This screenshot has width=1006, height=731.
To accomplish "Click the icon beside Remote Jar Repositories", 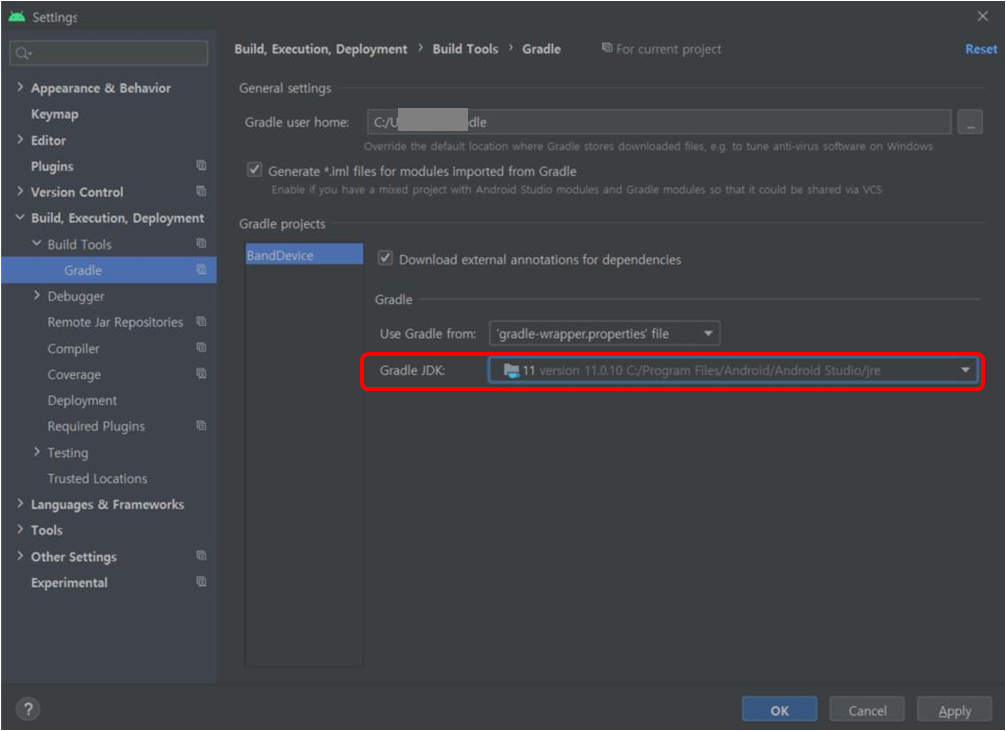I will pos(201,322).
